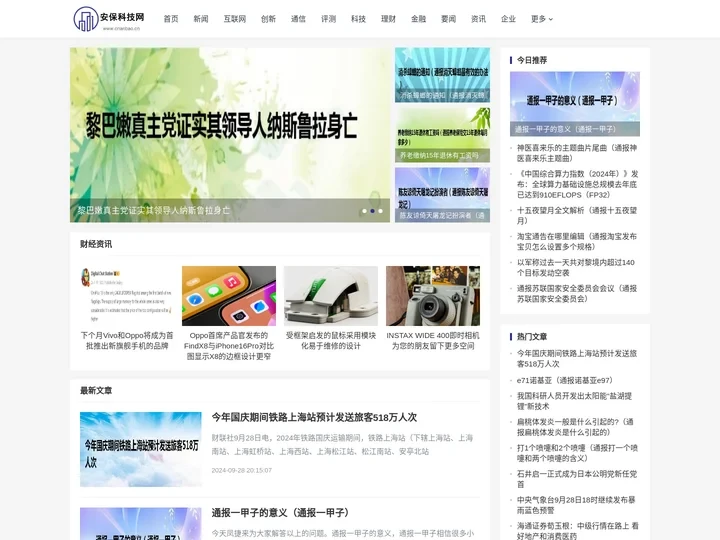Image resolution: width=720 pixels, height=540 pixels.
Task: Open the Vivo和Oppo article thumbnail
Action: [x=127, y=296]
